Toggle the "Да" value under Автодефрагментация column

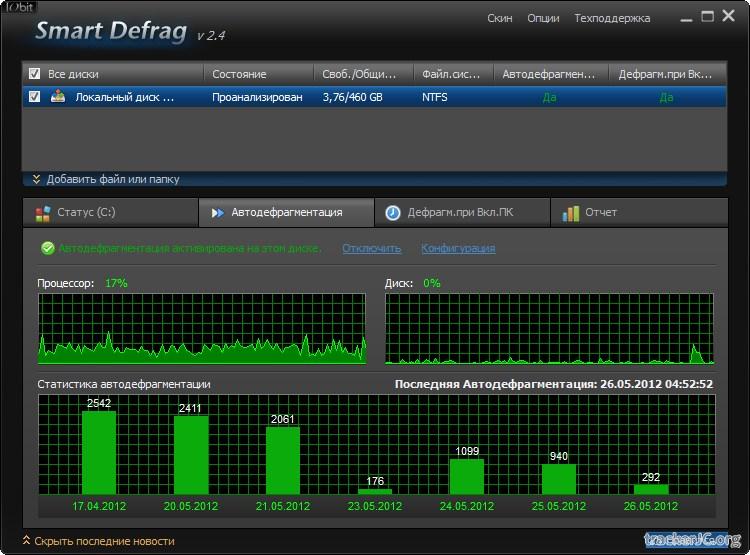click(x=549, y=98)
